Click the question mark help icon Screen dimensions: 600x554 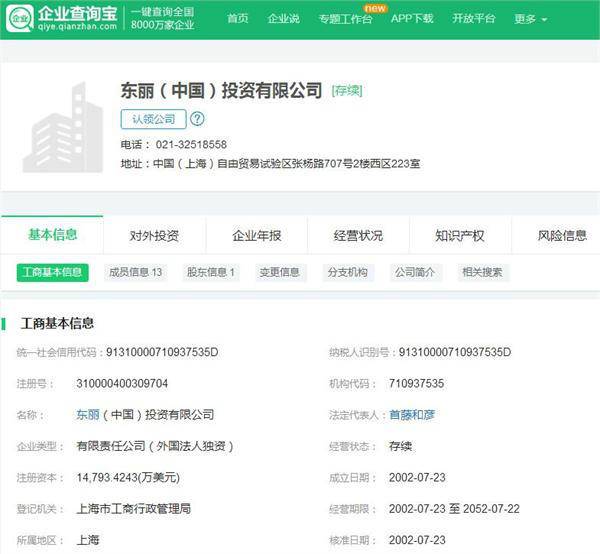(x=197, y=119)
